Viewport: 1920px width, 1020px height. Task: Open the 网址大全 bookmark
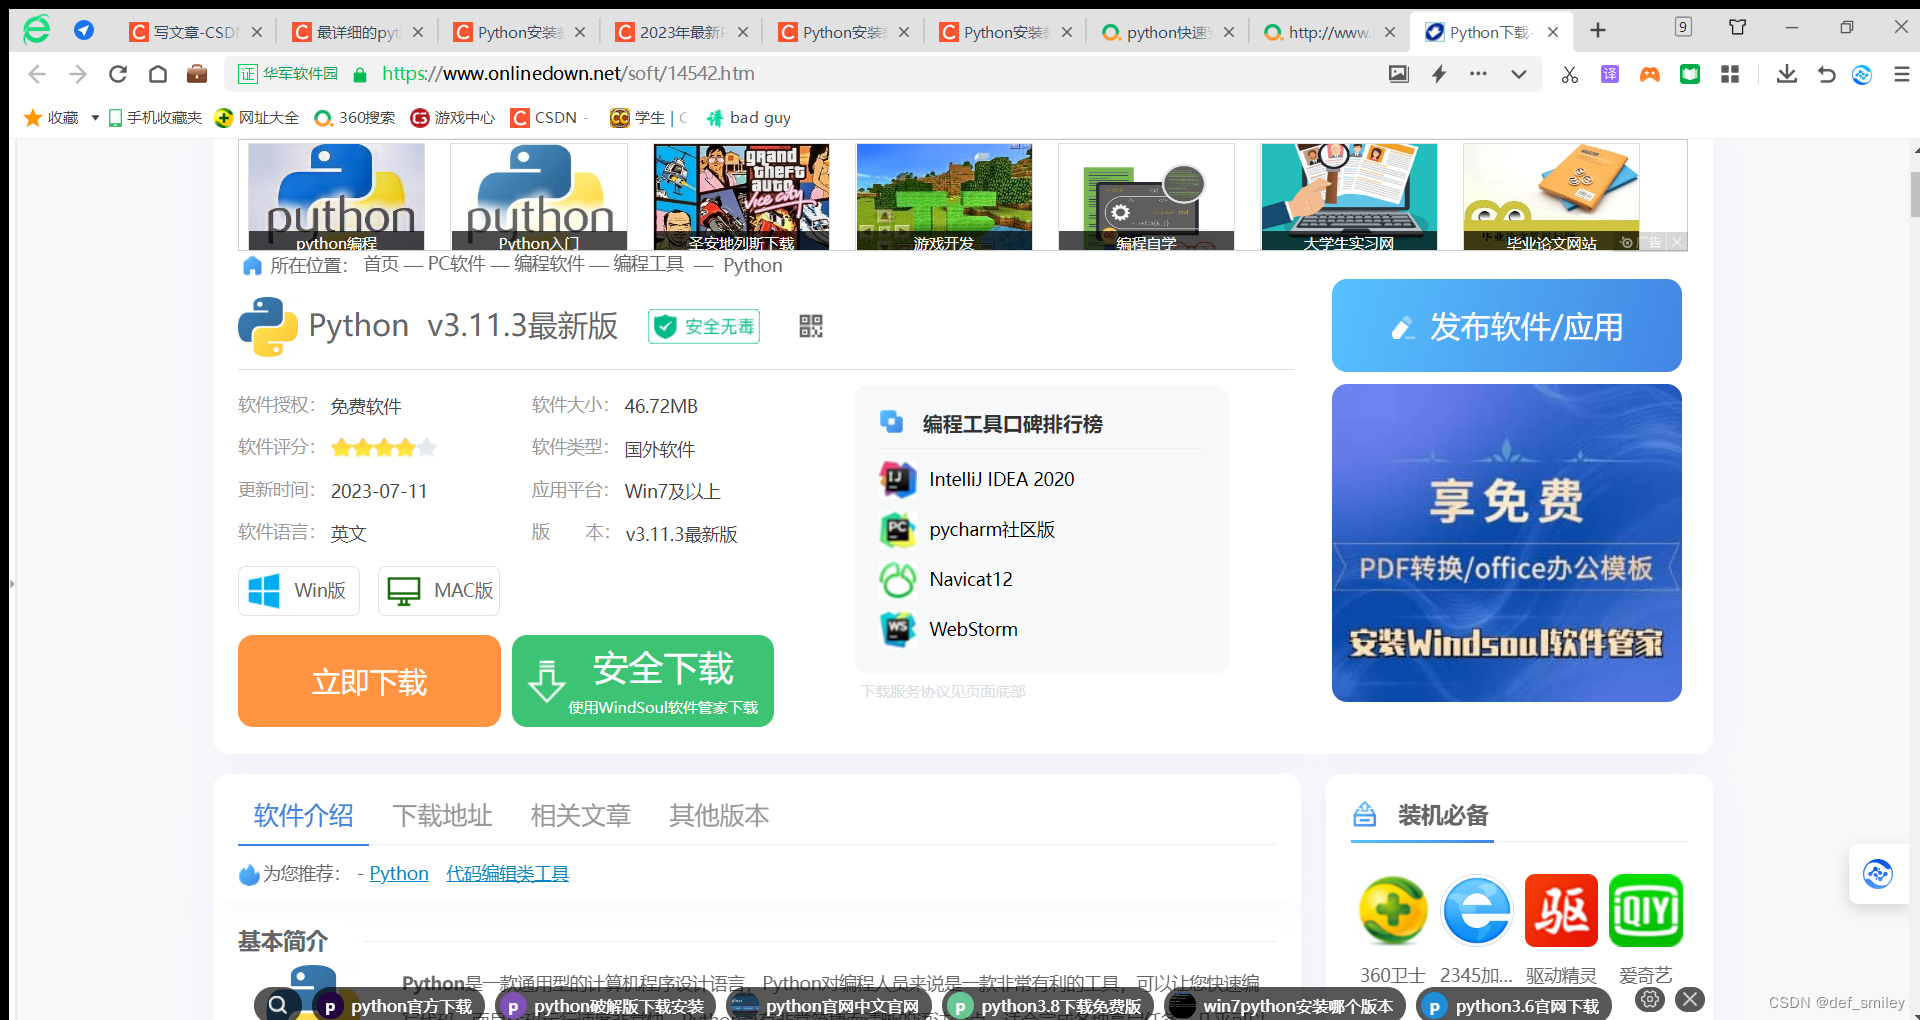tap(257, 118)
